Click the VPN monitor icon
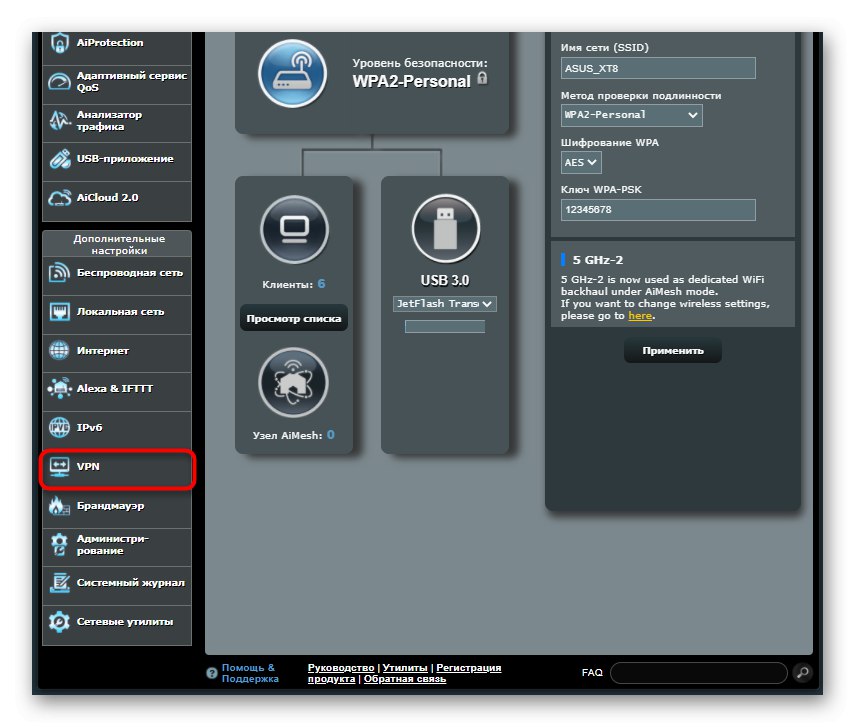The image size is (855, 727). point(59,466)
